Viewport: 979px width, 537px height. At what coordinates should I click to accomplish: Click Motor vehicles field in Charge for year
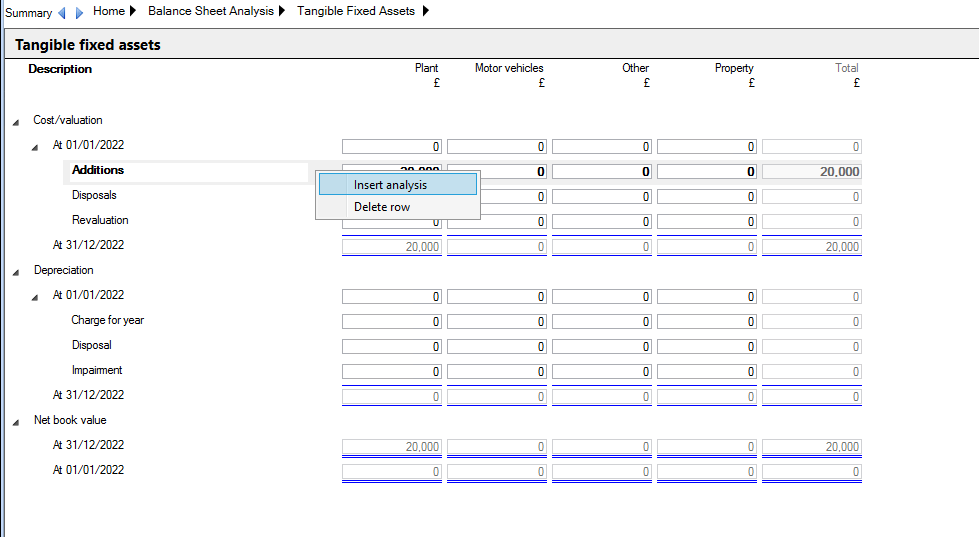497,322
